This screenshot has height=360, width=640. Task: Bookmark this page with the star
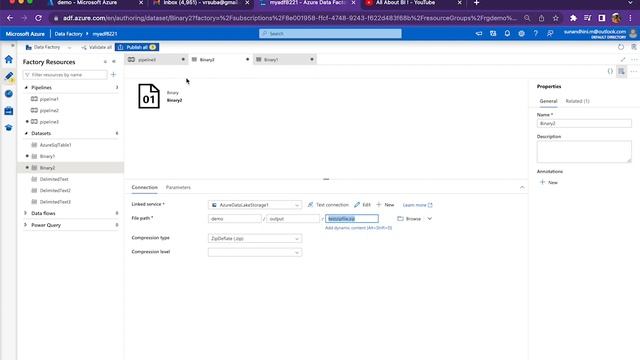pos(556,18)
